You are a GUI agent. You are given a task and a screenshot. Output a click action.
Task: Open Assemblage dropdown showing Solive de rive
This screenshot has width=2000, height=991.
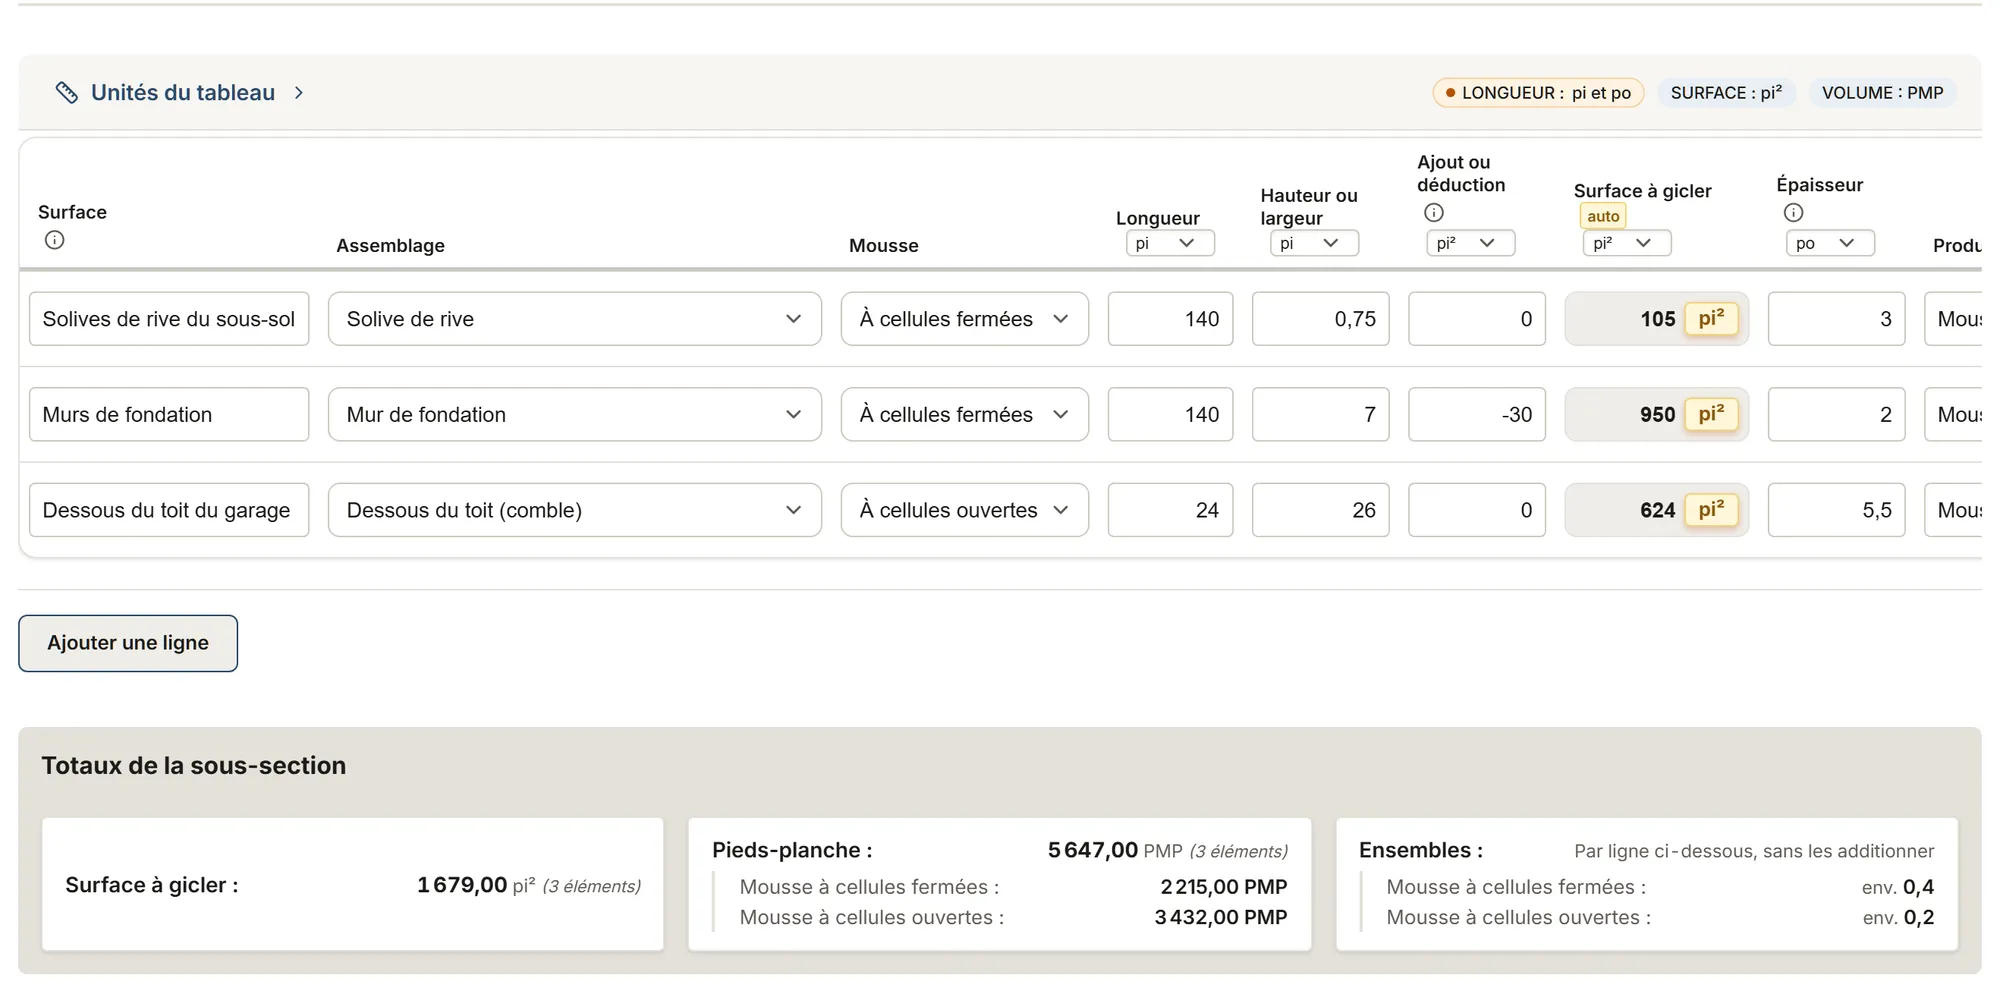[x=575, y=319]
